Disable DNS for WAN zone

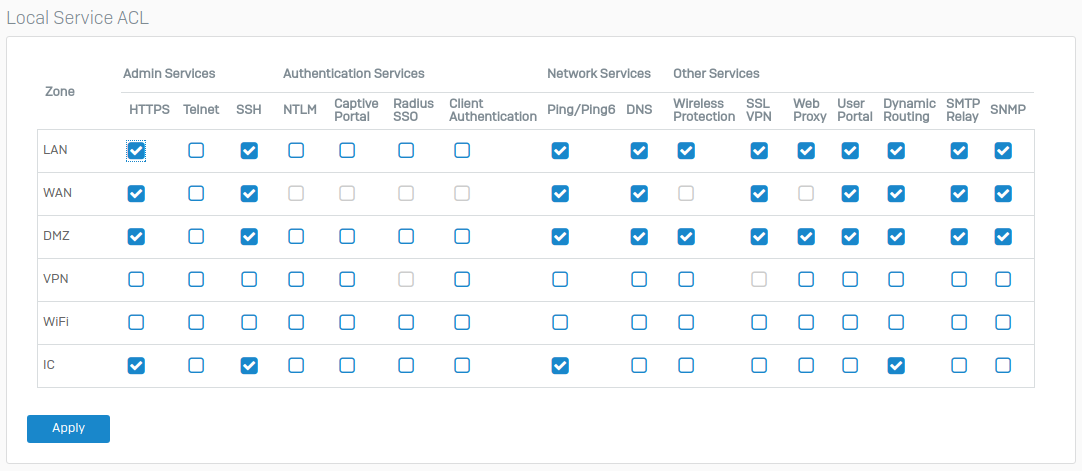(639, 194)
